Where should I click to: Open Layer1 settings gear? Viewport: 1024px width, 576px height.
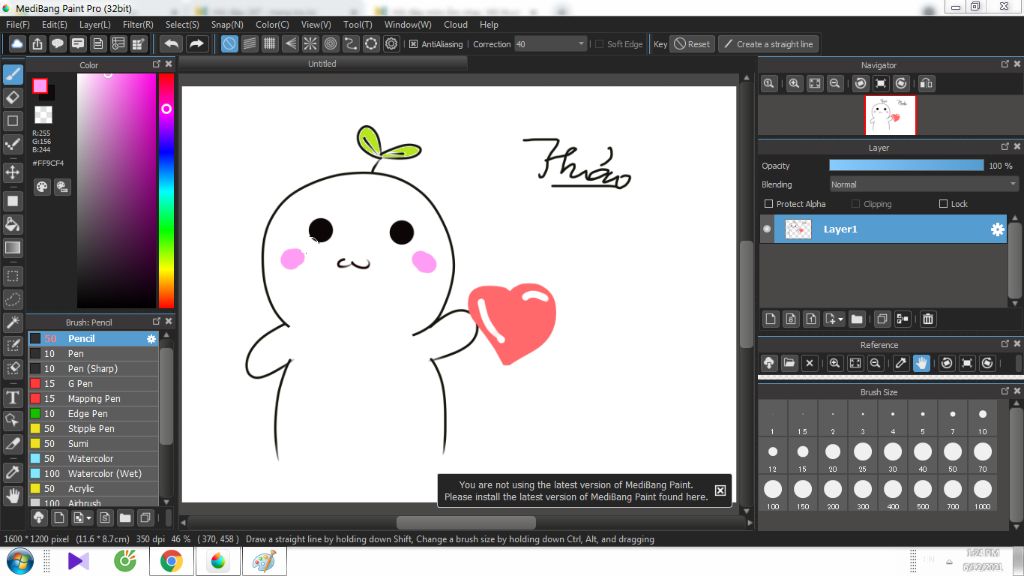[997, 229]
